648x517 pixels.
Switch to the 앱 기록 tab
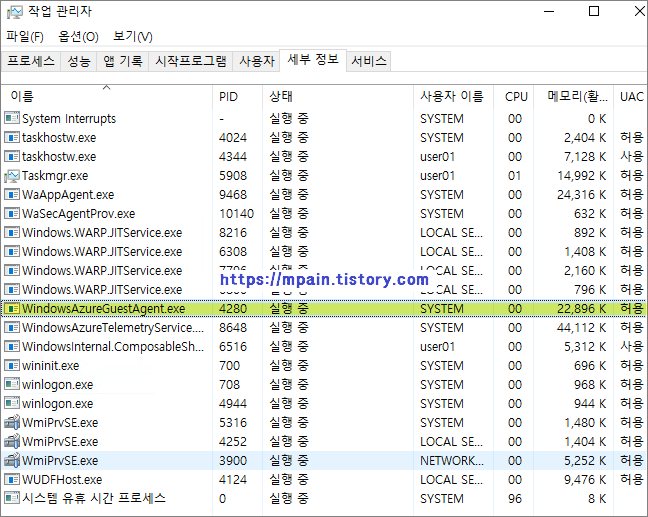[123, 62]
